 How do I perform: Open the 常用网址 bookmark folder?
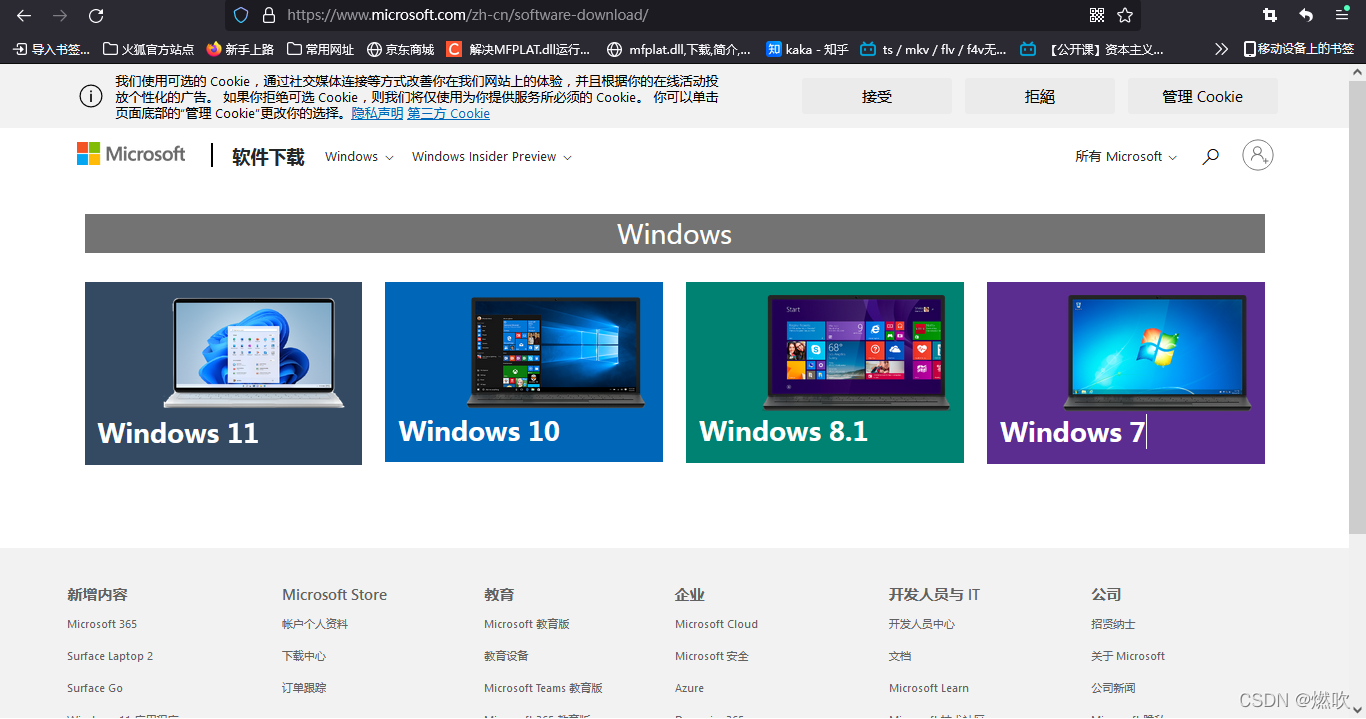point(320,49)
